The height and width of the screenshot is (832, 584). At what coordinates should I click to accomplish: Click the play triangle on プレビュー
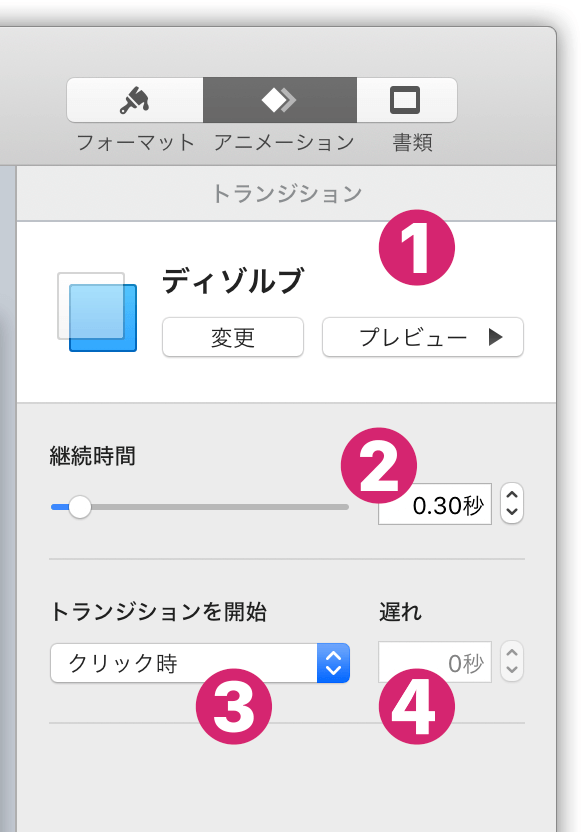click(x=495, y=337)
